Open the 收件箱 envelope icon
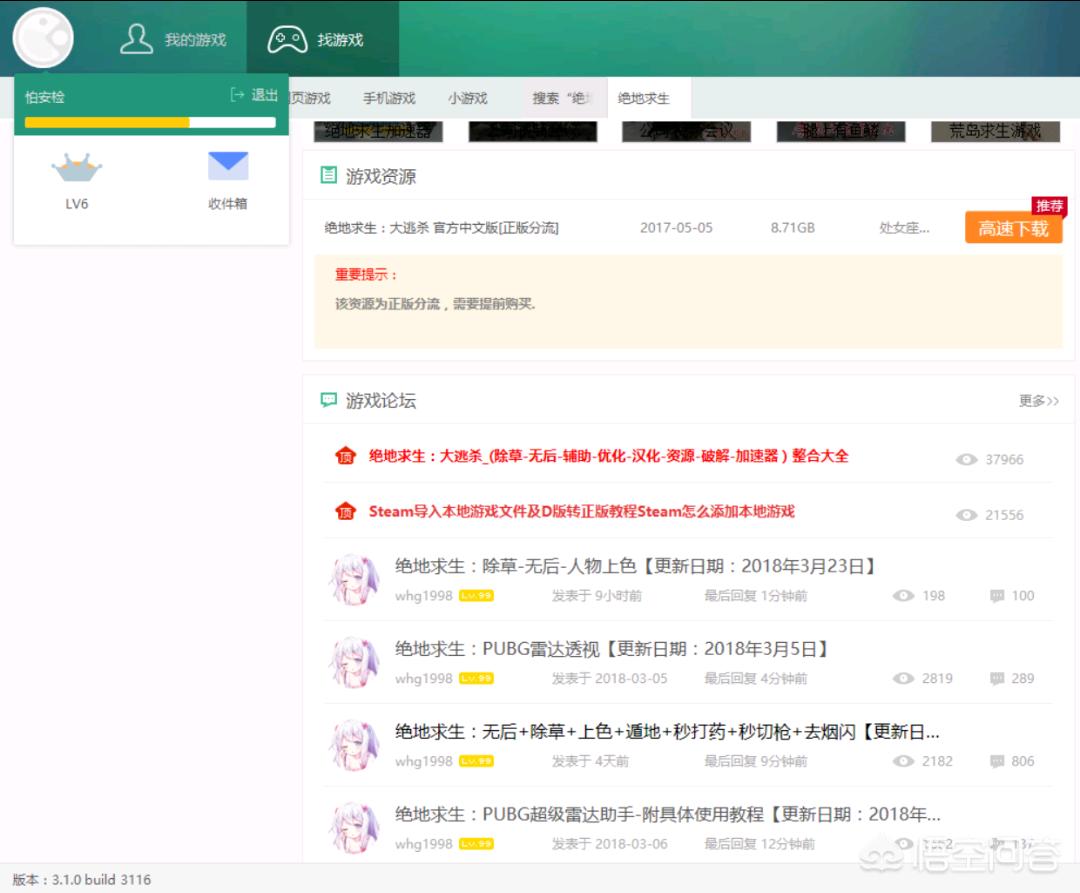This screenshot has width=1080, height=893. pyautogui.click(x=228, y=166)
